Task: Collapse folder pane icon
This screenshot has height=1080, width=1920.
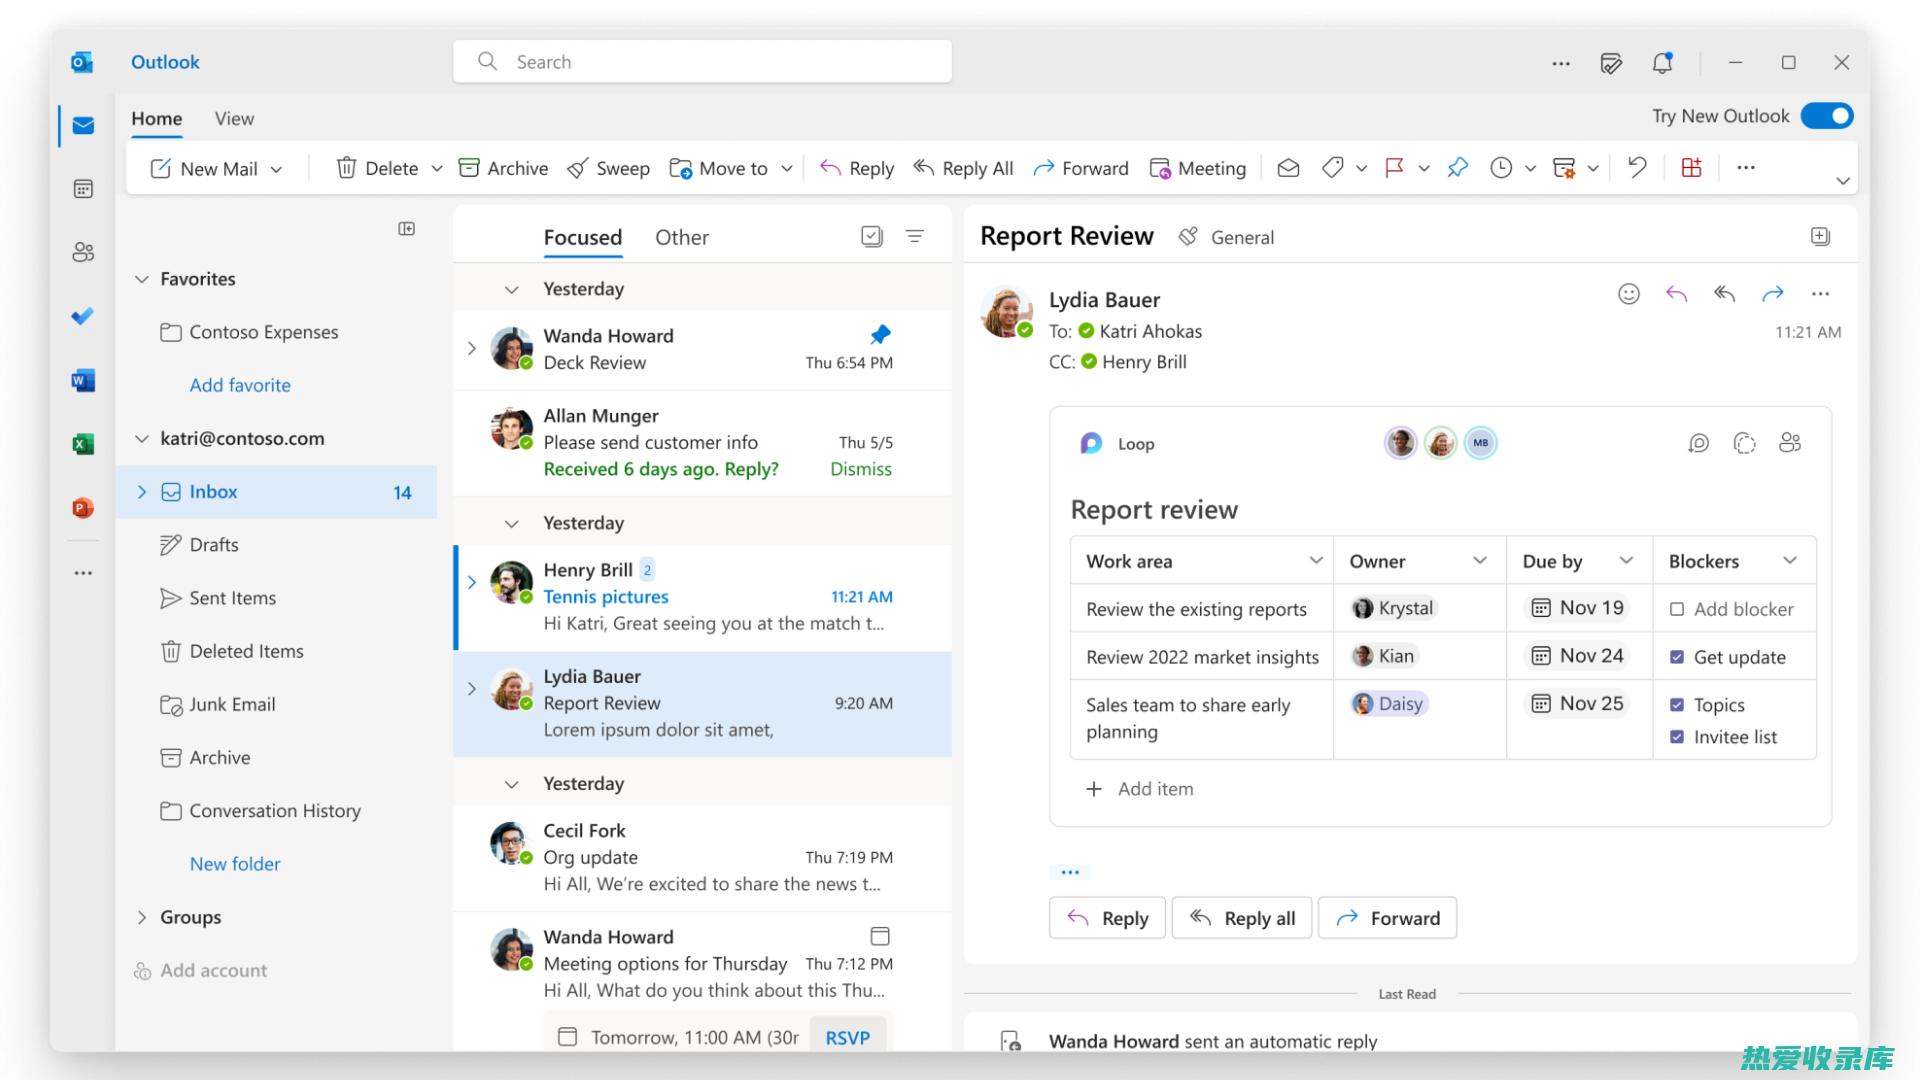Action: coord(407,229)
